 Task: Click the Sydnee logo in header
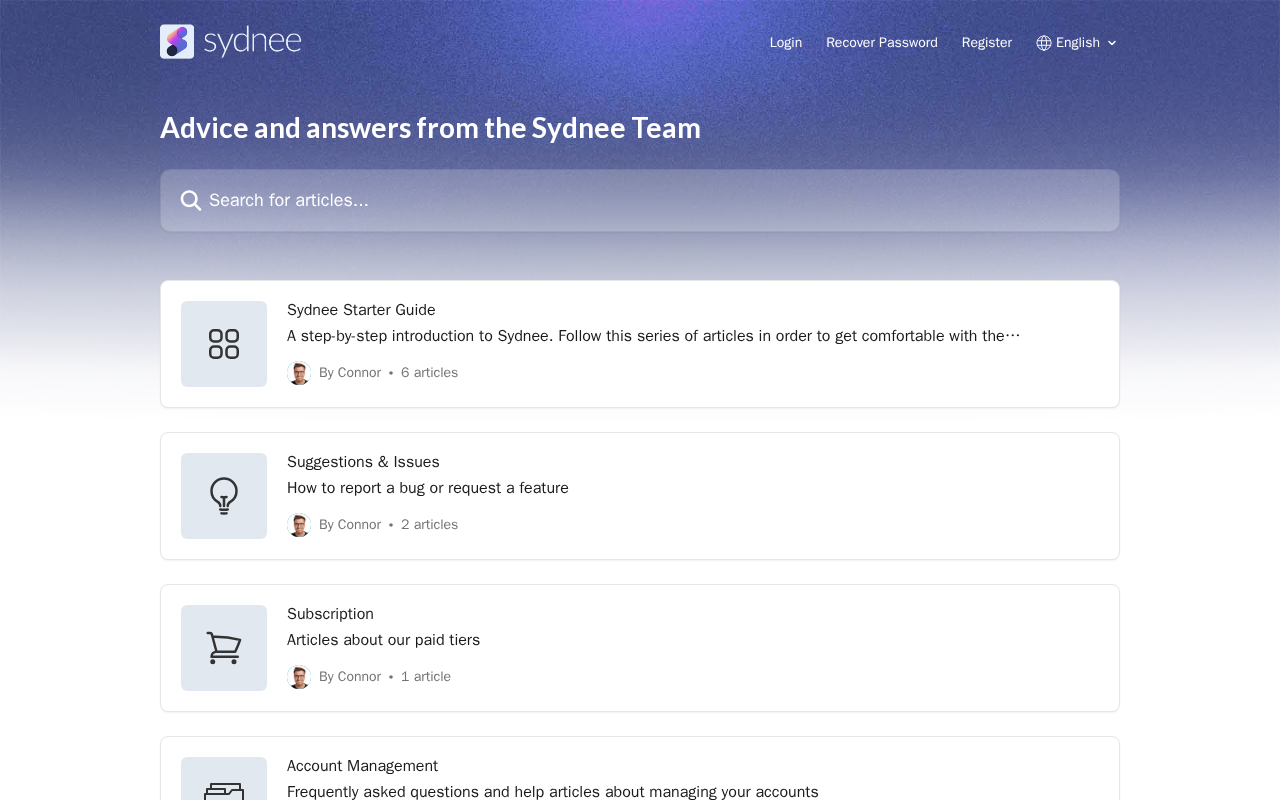click(230, 42)
